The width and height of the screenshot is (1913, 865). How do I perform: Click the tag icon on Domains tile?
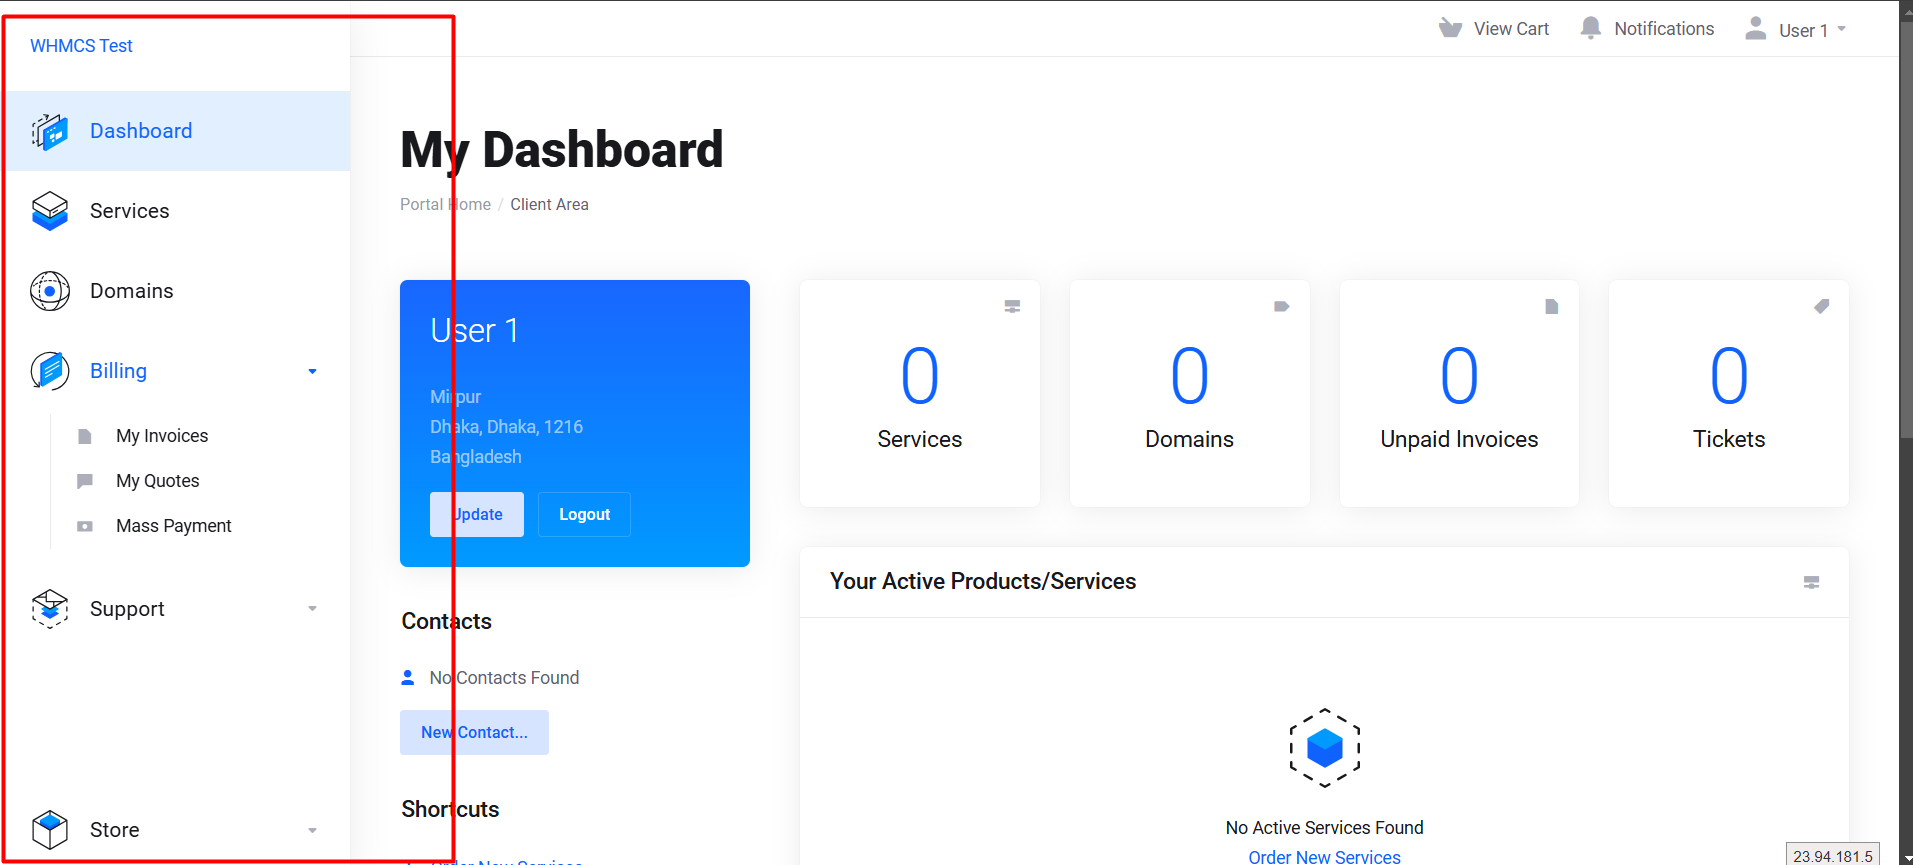point(1282,307)
